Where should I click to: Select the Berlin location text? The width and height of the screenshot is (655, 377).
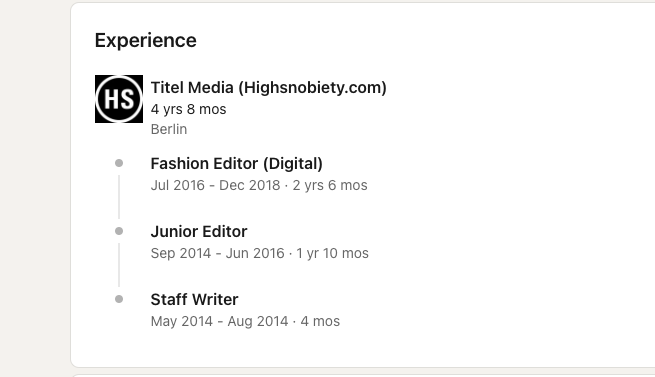coord(169,129)
